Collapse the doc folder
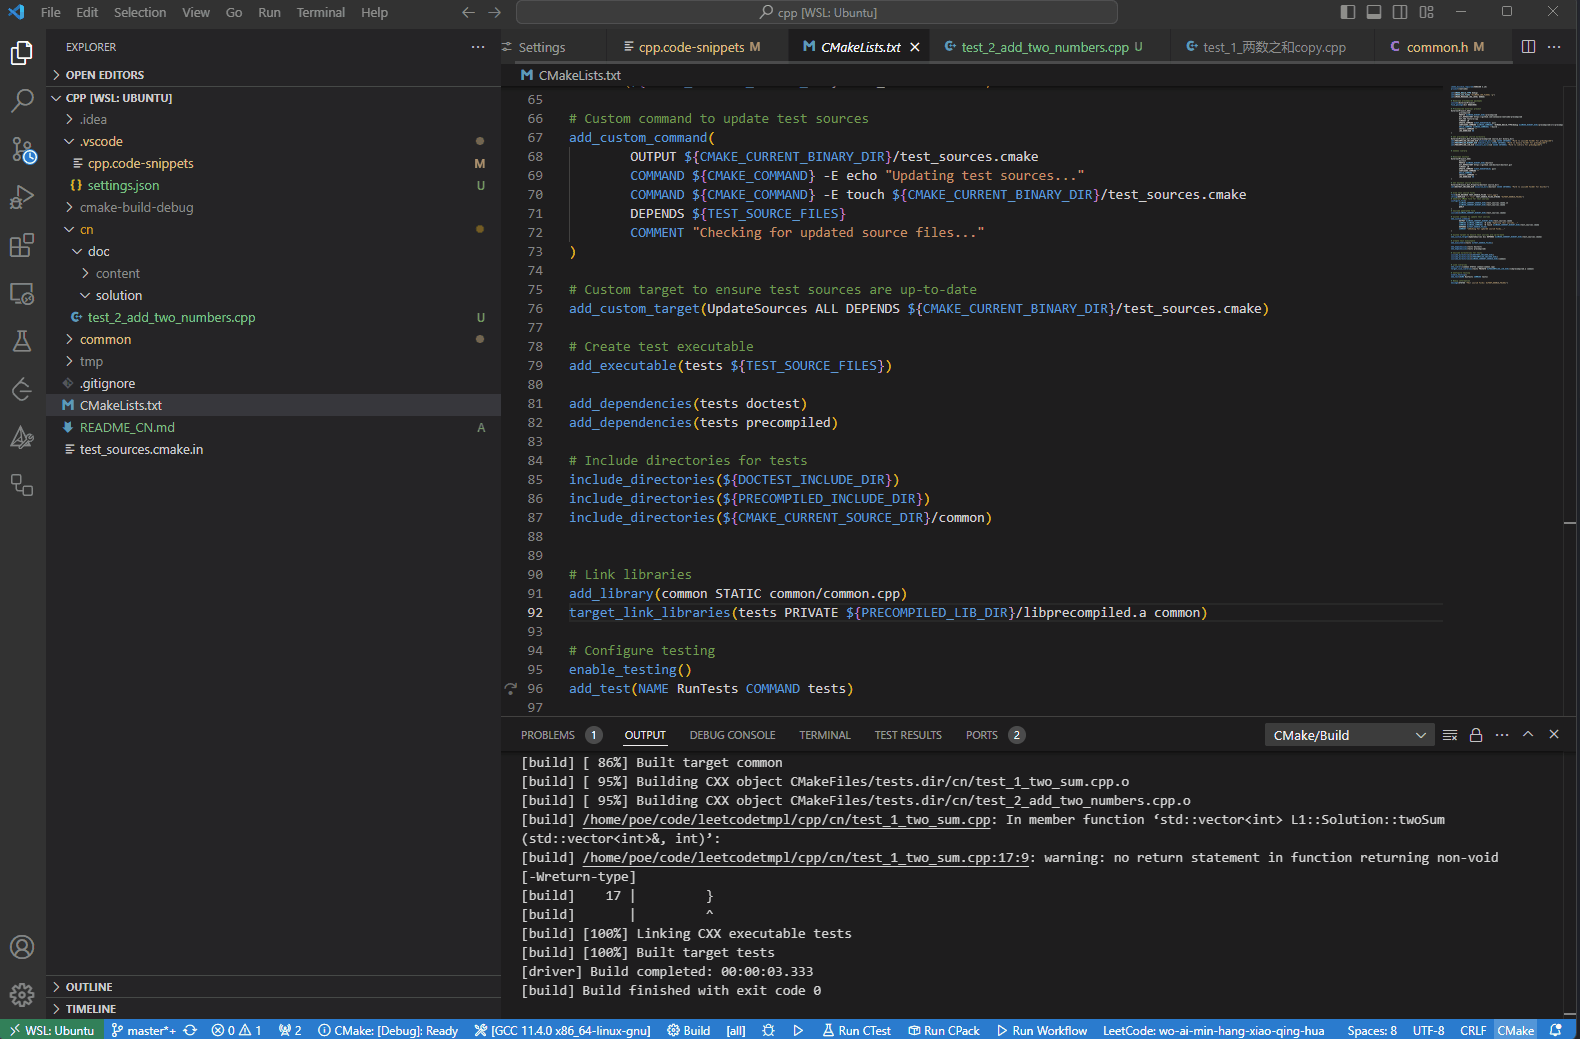The width and height of the screenshot is (1580, 1039). pyautogui.click(x=273, y=251)
